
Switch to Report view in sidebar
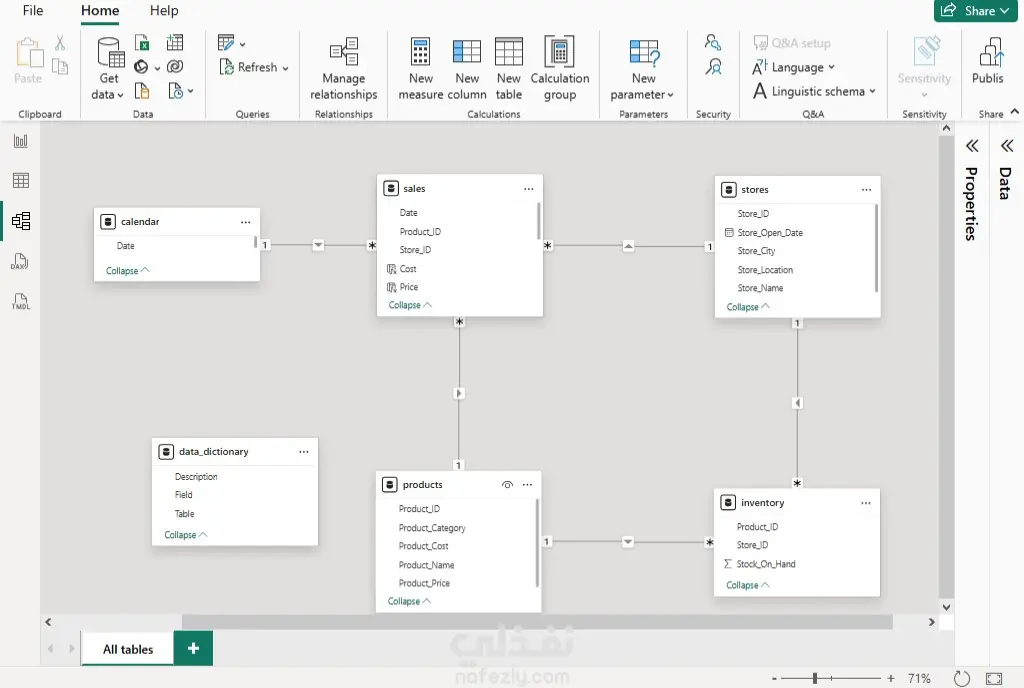(x=21, y=141)
